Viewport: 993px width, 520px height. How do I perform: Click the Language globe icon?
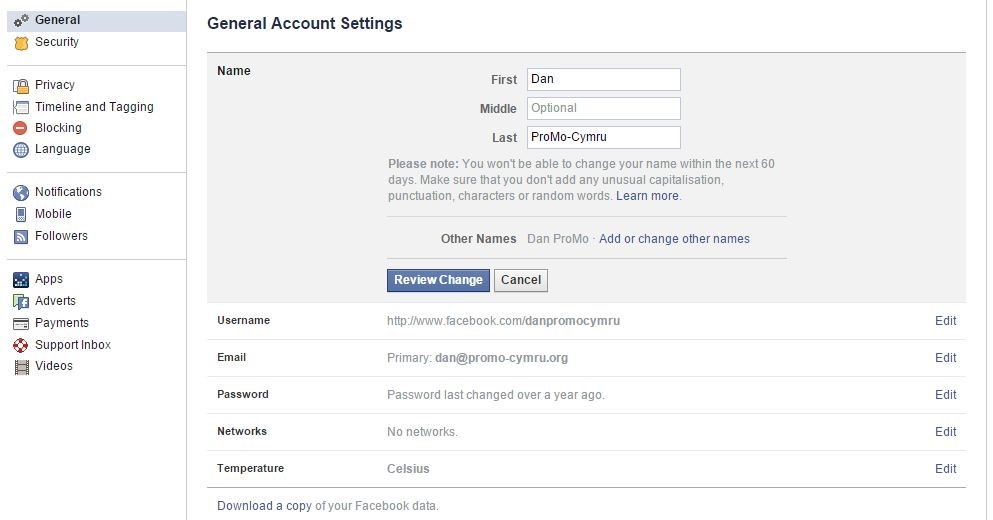pos(21,149)
